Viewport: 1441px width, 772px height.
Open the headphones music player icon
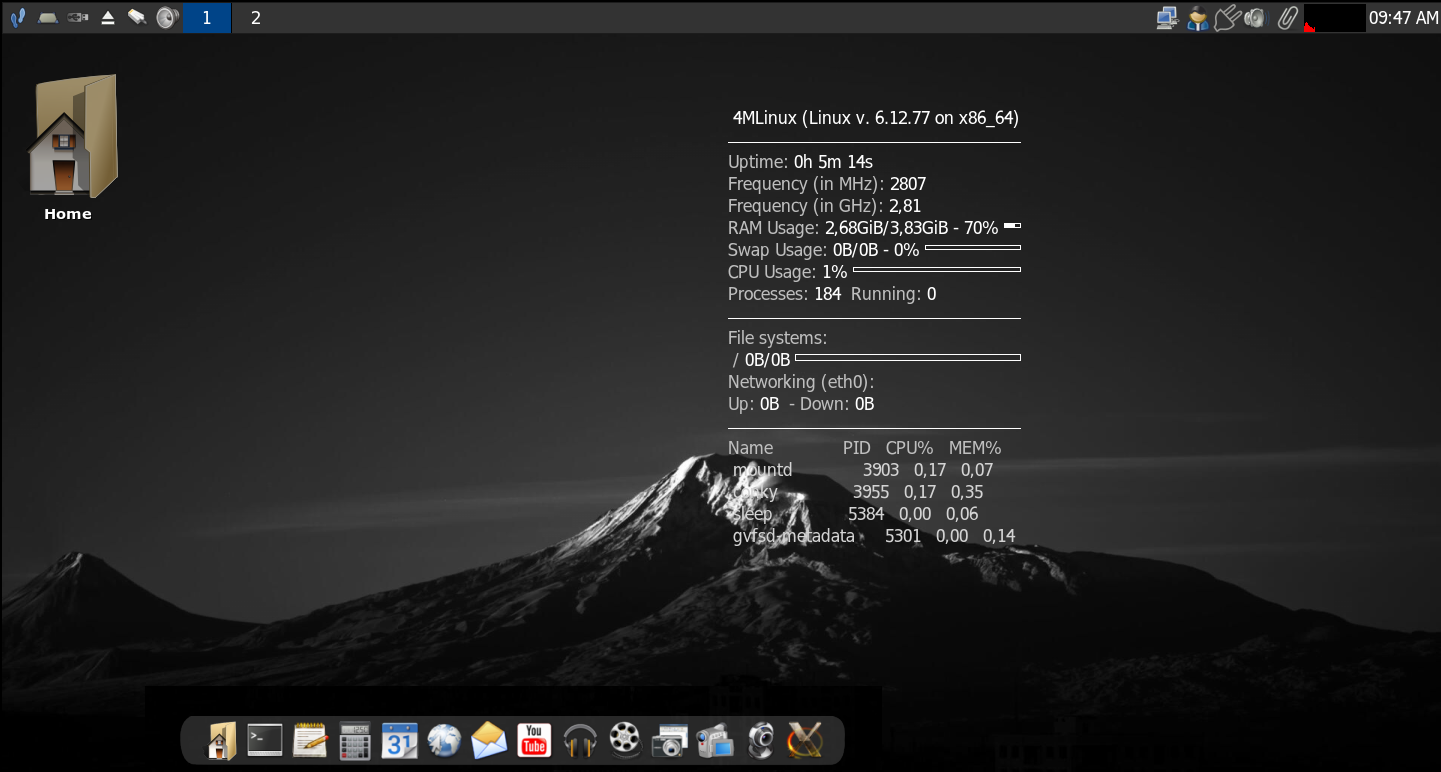580,741
